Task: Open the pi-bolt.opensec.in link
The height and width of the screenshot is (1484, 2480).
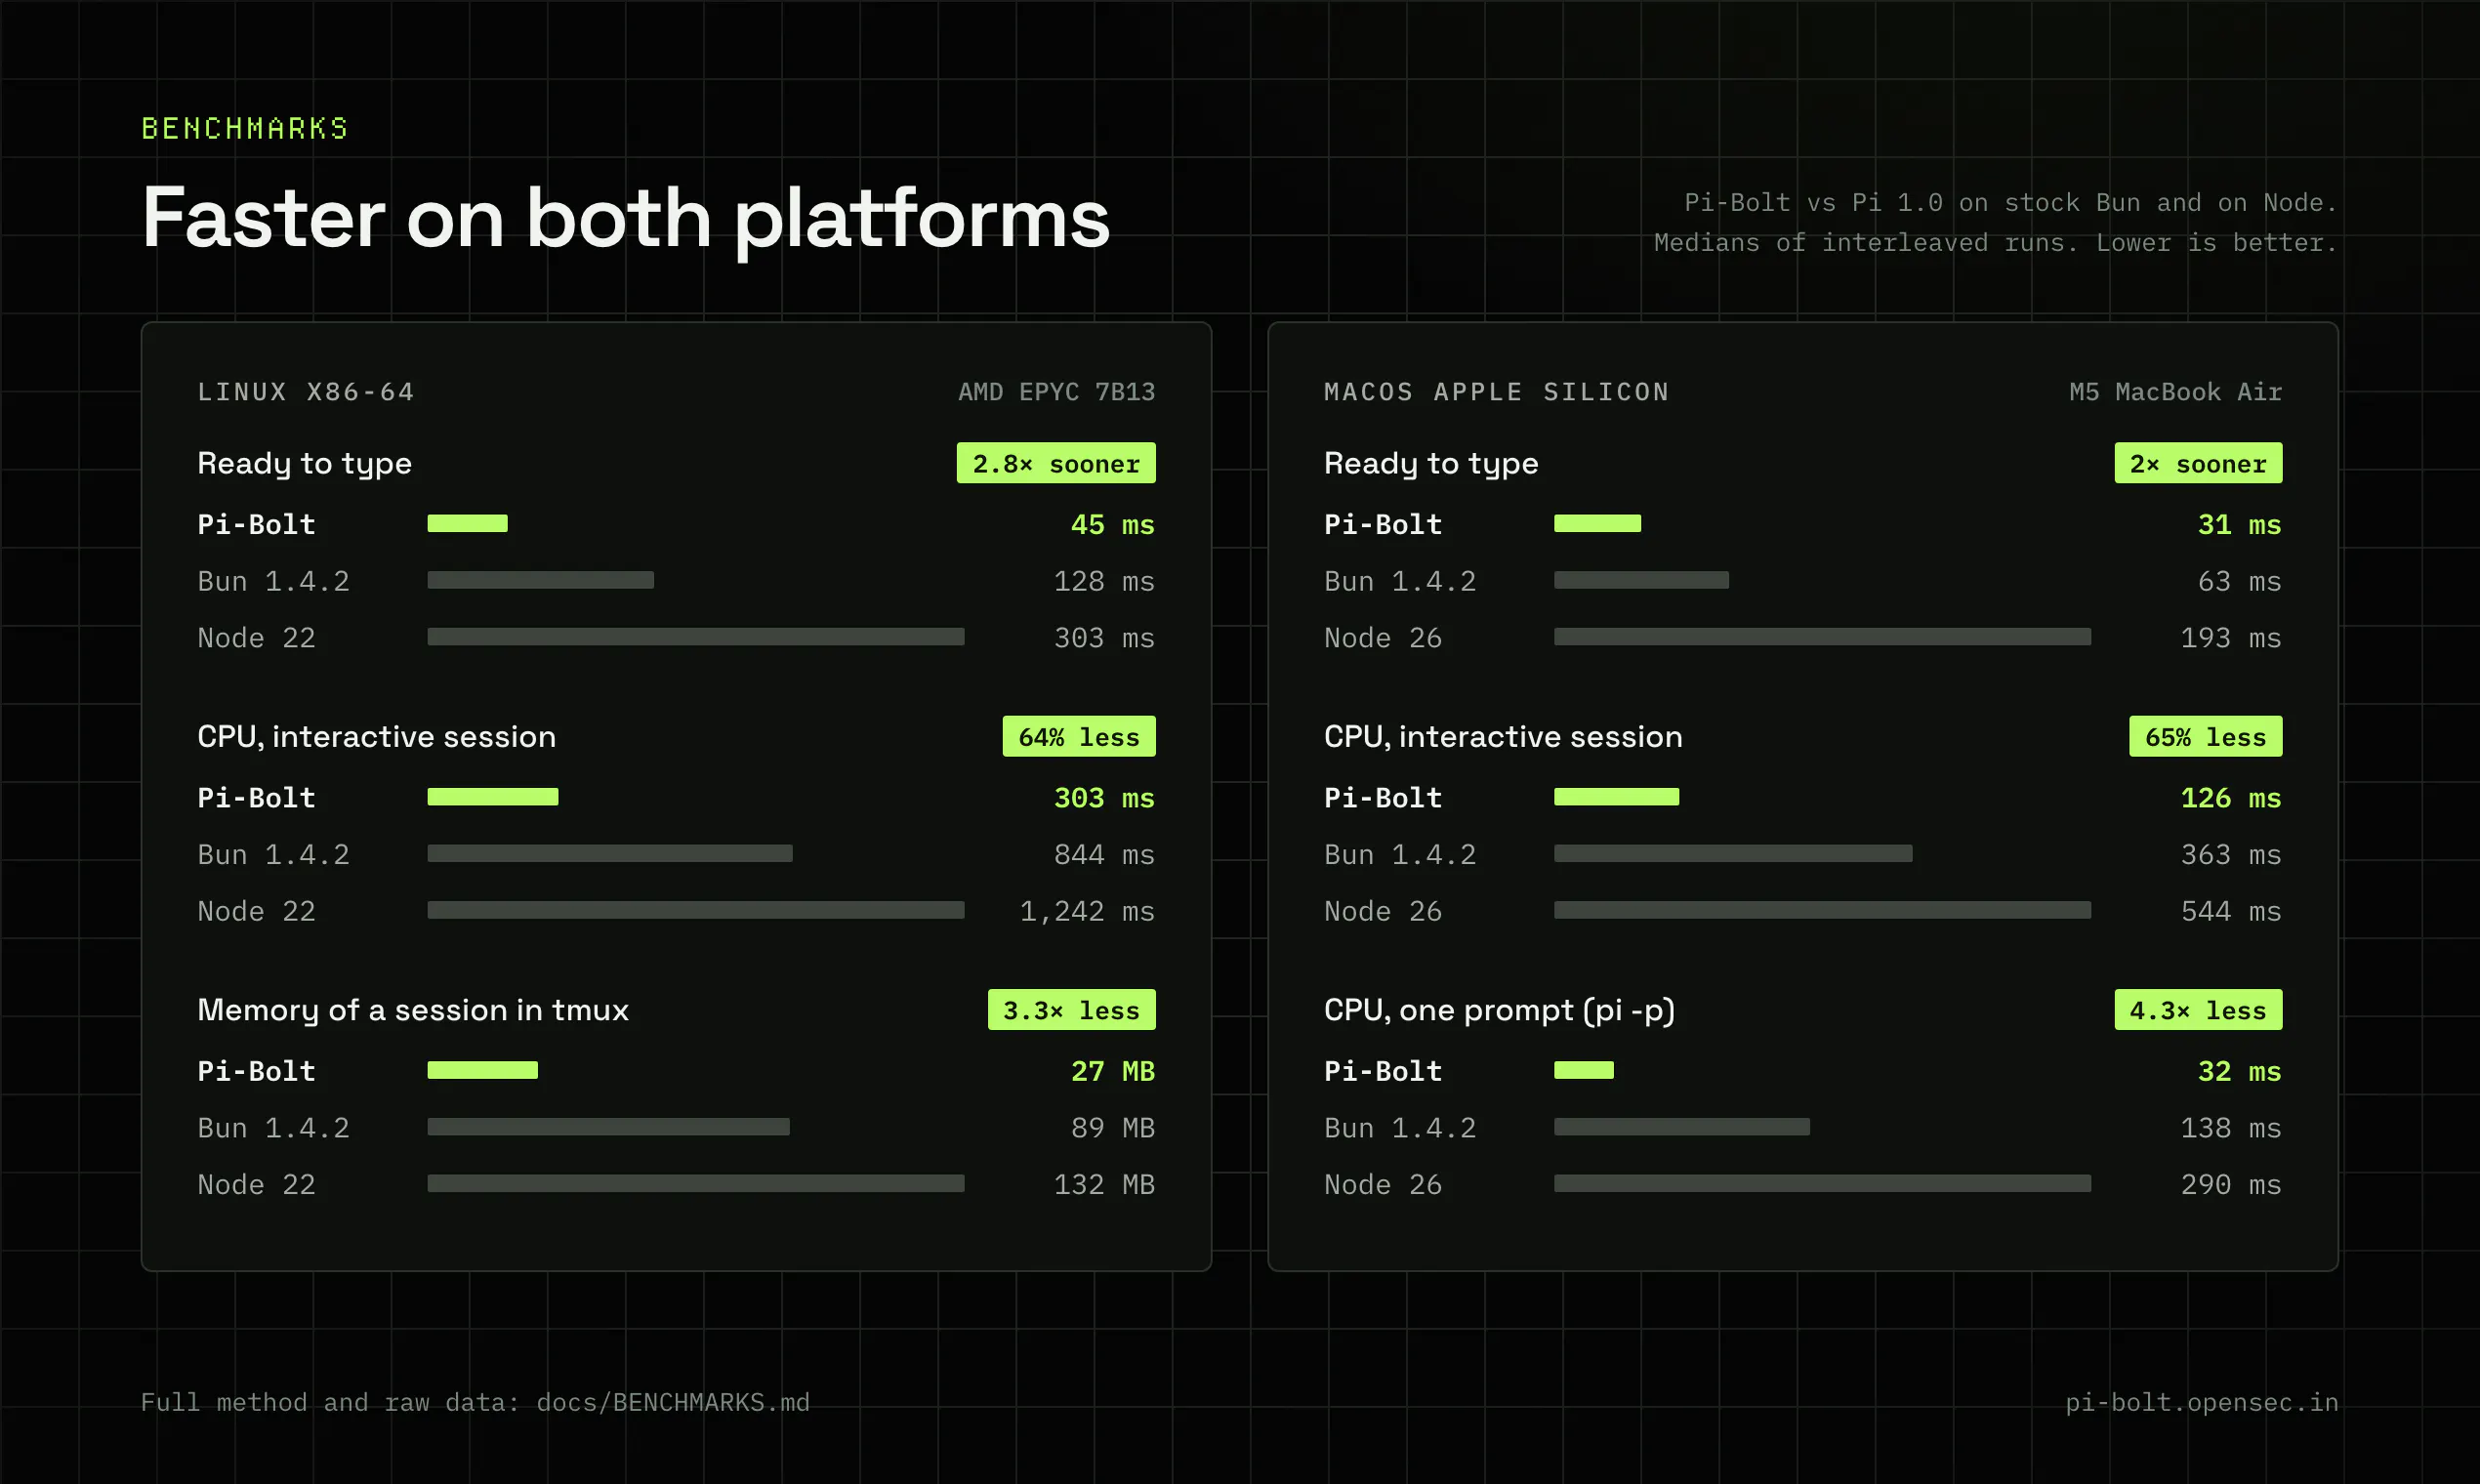Action: (2202, 1402)
